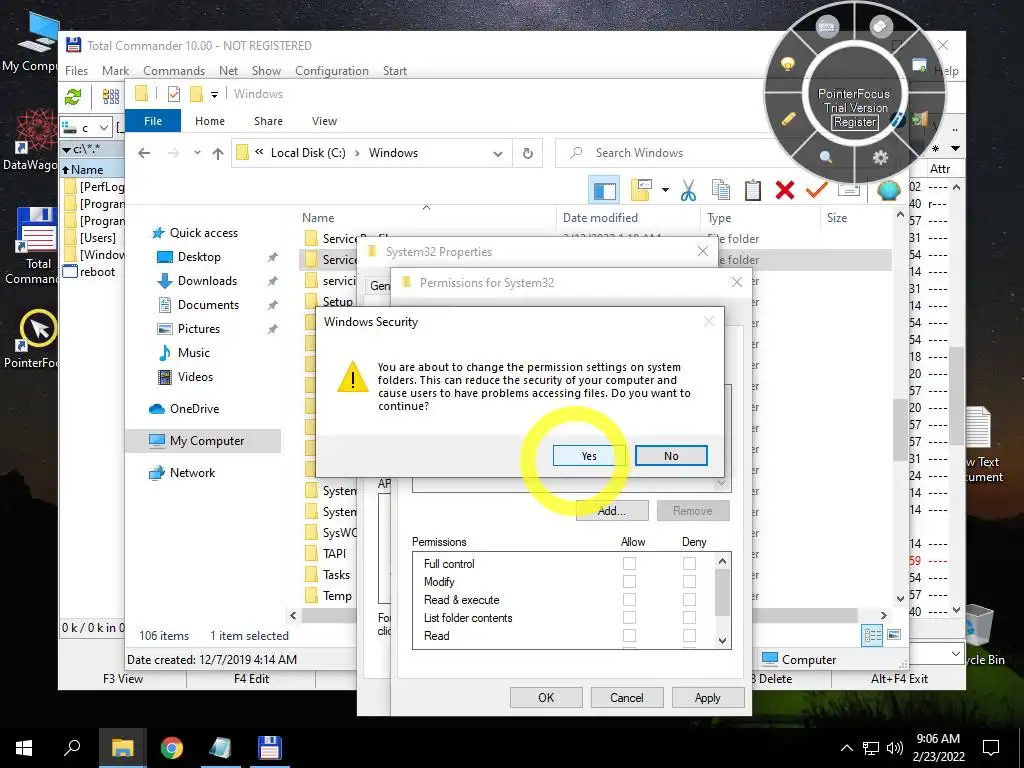Click Register in PointerFocus wheel

click(x=855, y=122)
